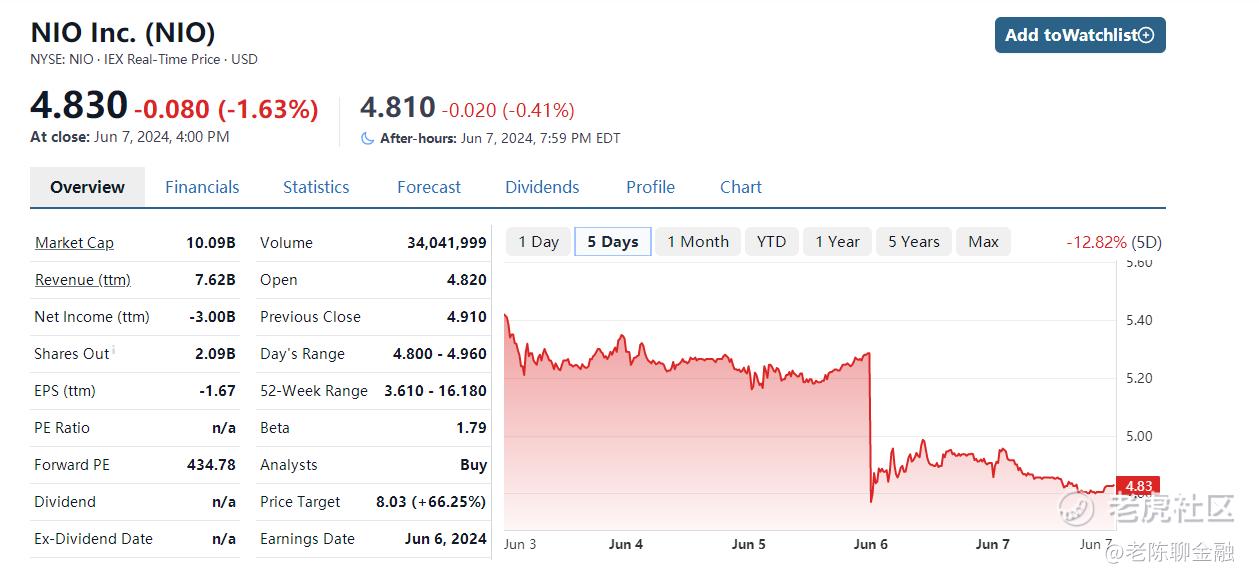Open the Dividends tab
The height and width of the screenshot is (581, 1259).
[542, 187]
